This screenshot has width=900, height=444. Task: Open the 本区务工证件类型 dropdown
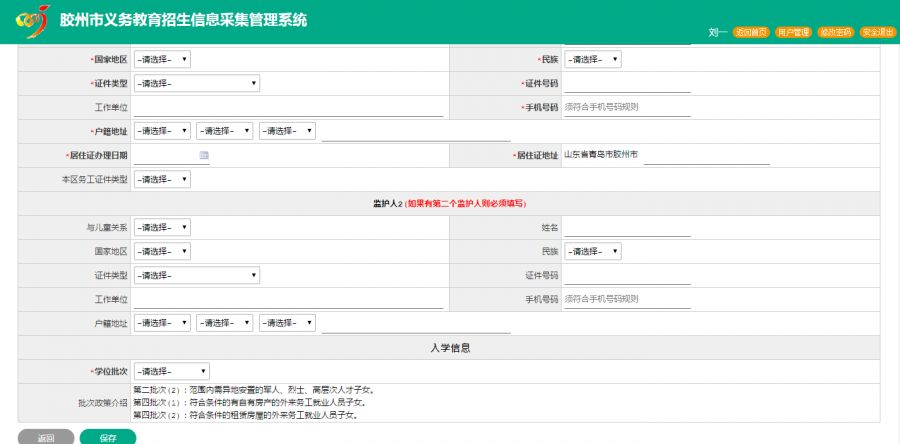162,180
